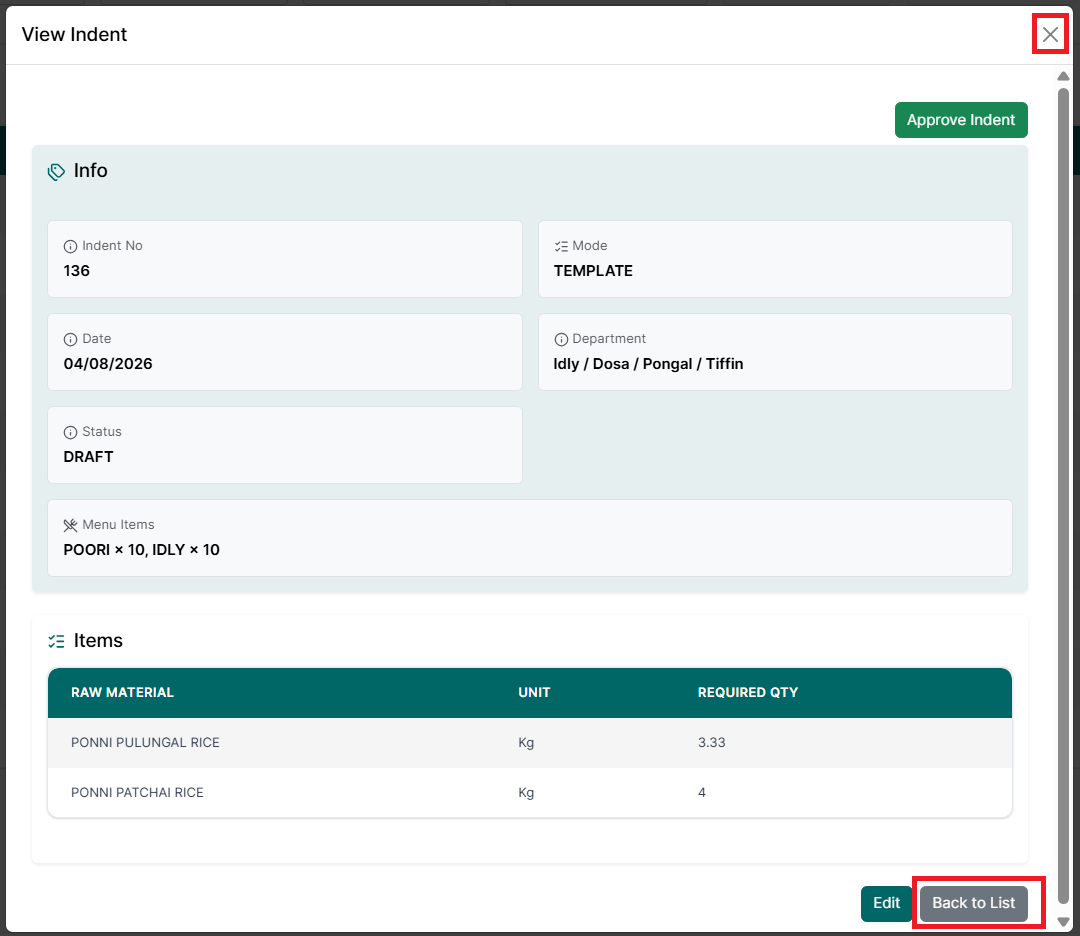Click the Indent No info icon

(70, 247)
